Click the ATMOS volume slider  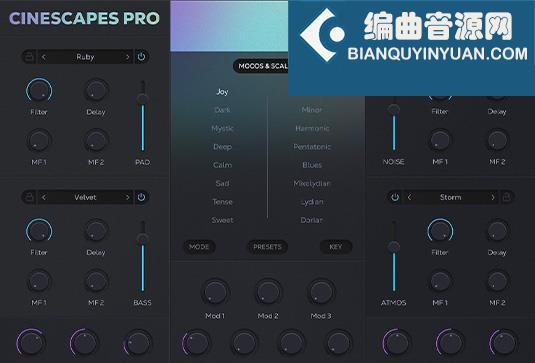coord(394,257)
